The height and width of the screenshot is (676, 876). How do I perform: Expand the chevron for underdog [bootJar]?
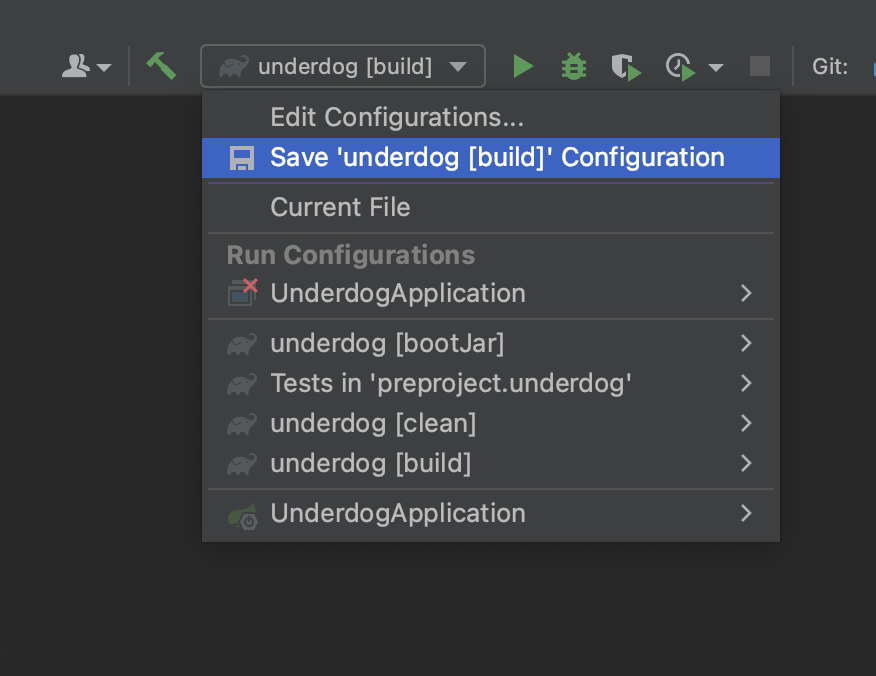click(x=746, y=343)
